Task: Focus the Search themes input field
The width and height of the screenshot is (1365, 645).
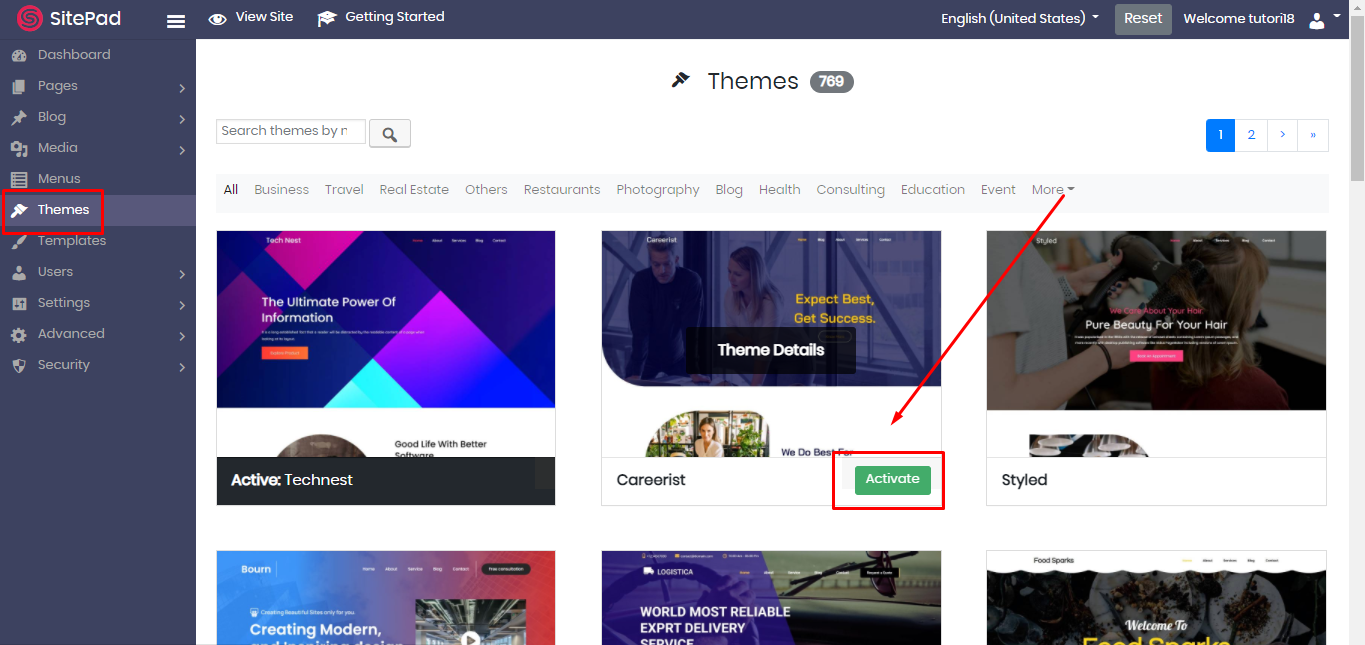Action: pyautogui.click(x=291, y=131)
